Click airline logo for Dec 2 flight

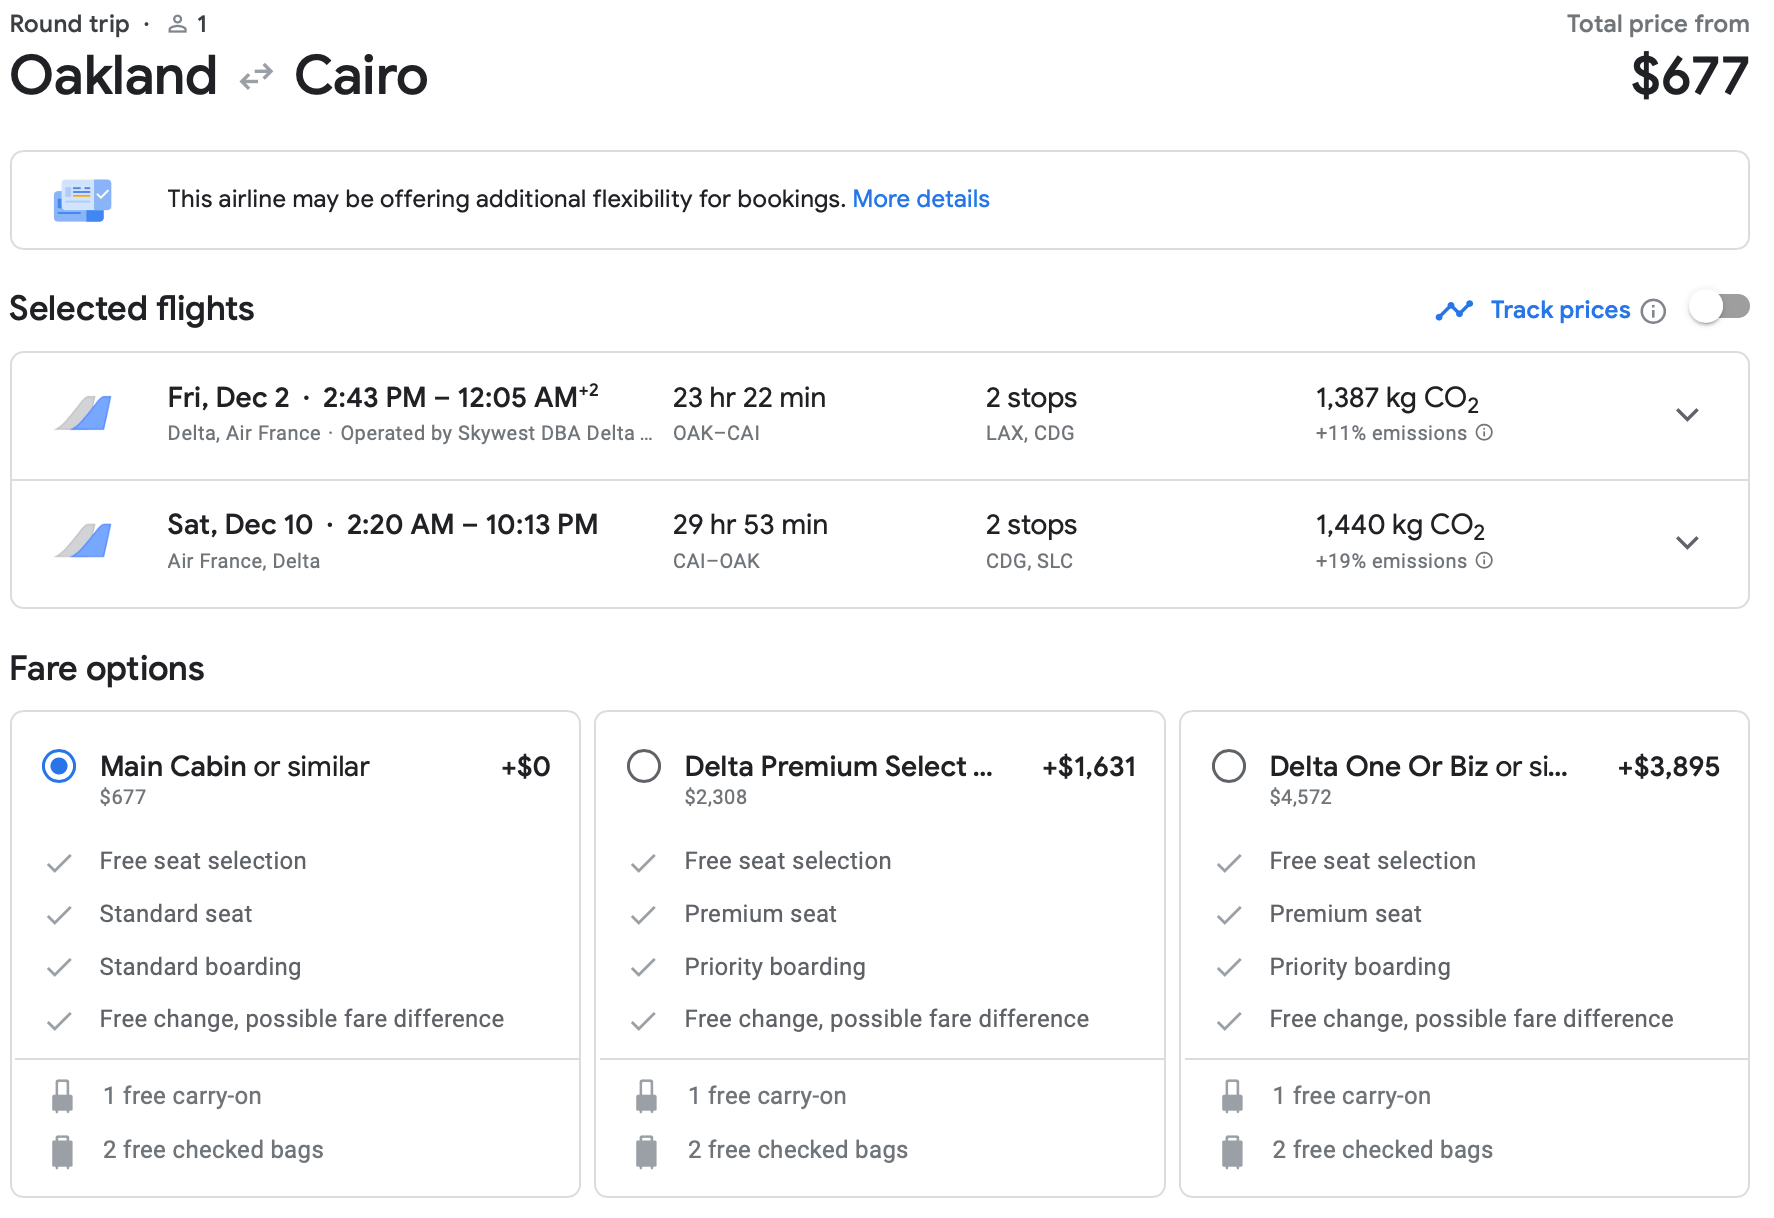point(83,414)
